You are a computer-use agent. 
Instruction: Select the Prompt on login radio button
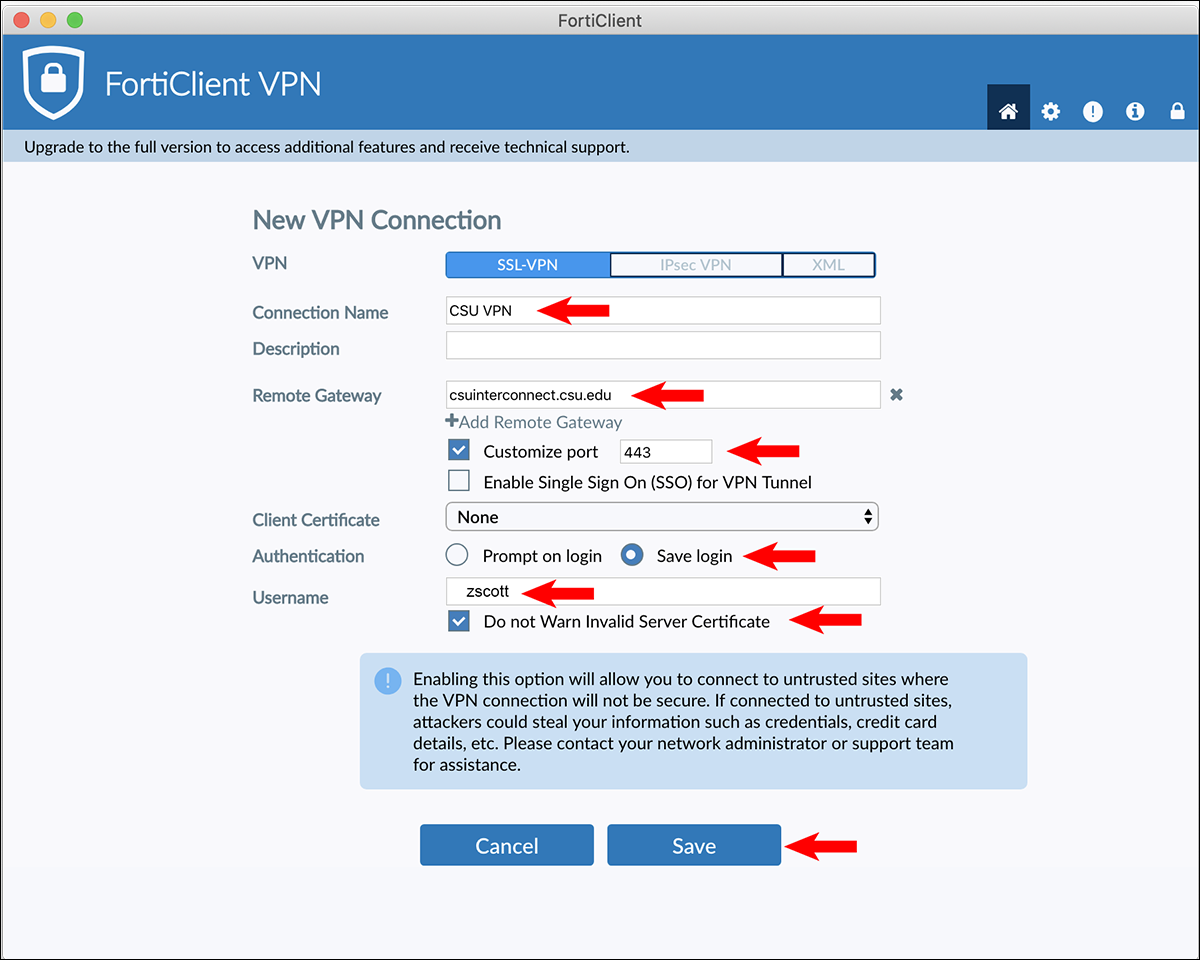(x=457, y=555)
